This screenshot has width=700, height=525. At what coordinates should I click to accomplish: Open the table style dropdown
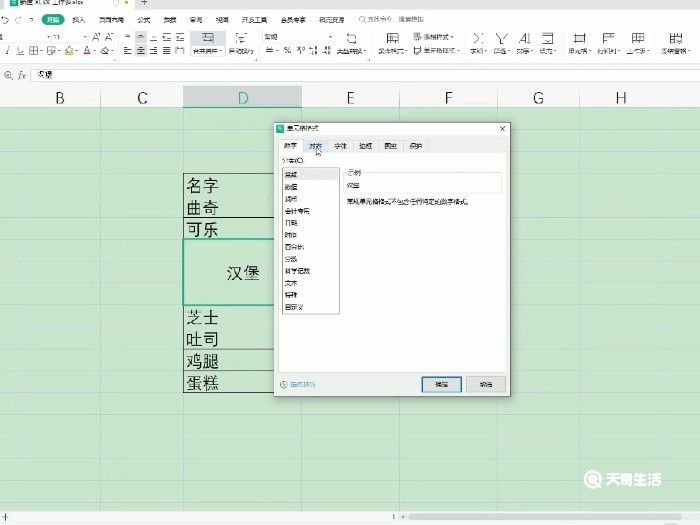(433, 37)
